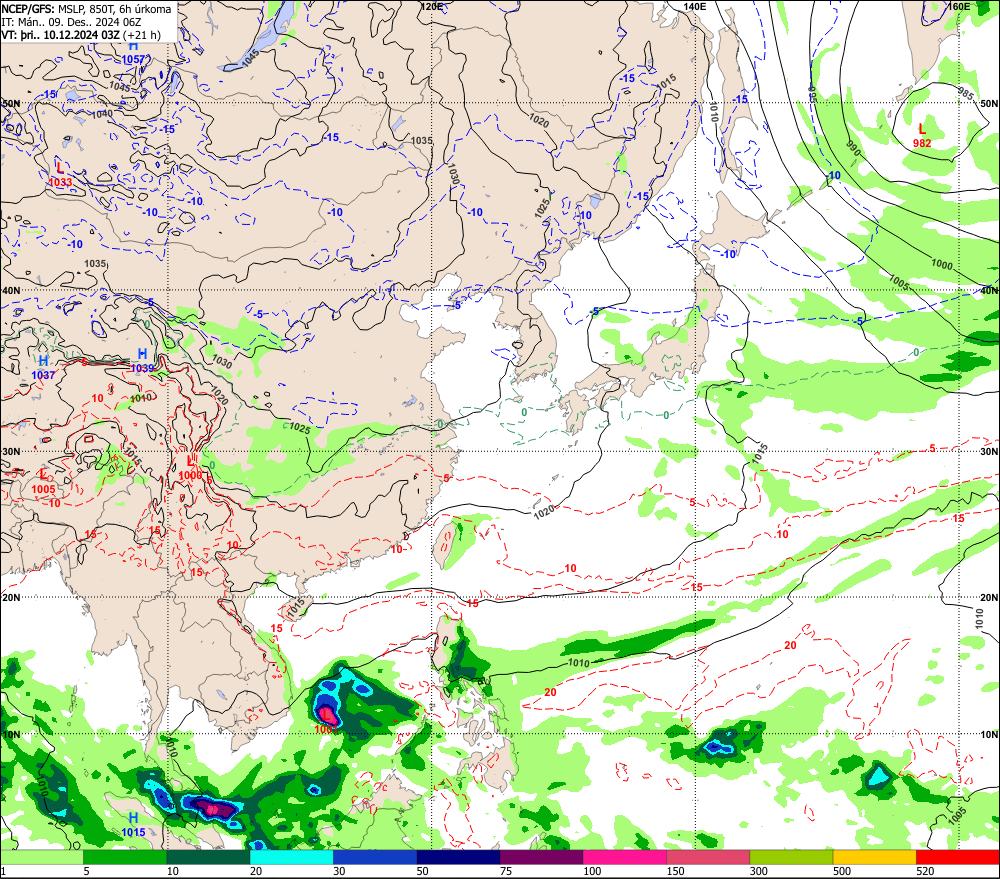Click the 30N label on right edge
The height and width of the screenshot is (879, 1000).
(x=989, y=452)
